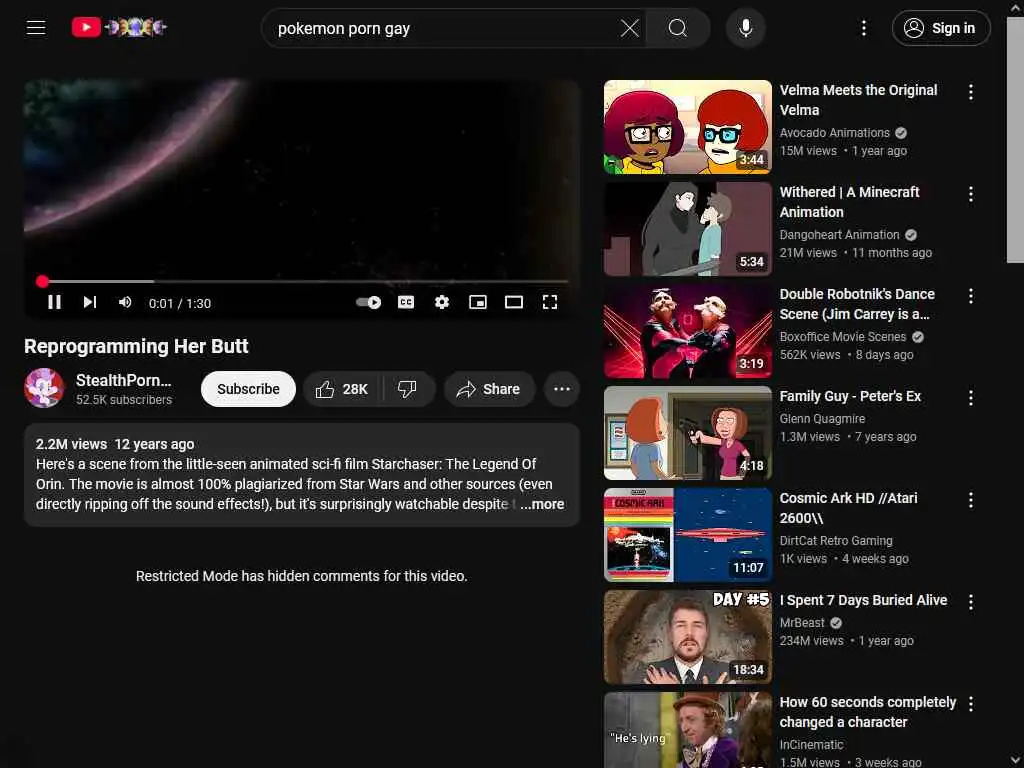Screen dimensions: 1024x768
Task: Click the Withered Minecraft Animation thumbnail
Action: point(687,229)
